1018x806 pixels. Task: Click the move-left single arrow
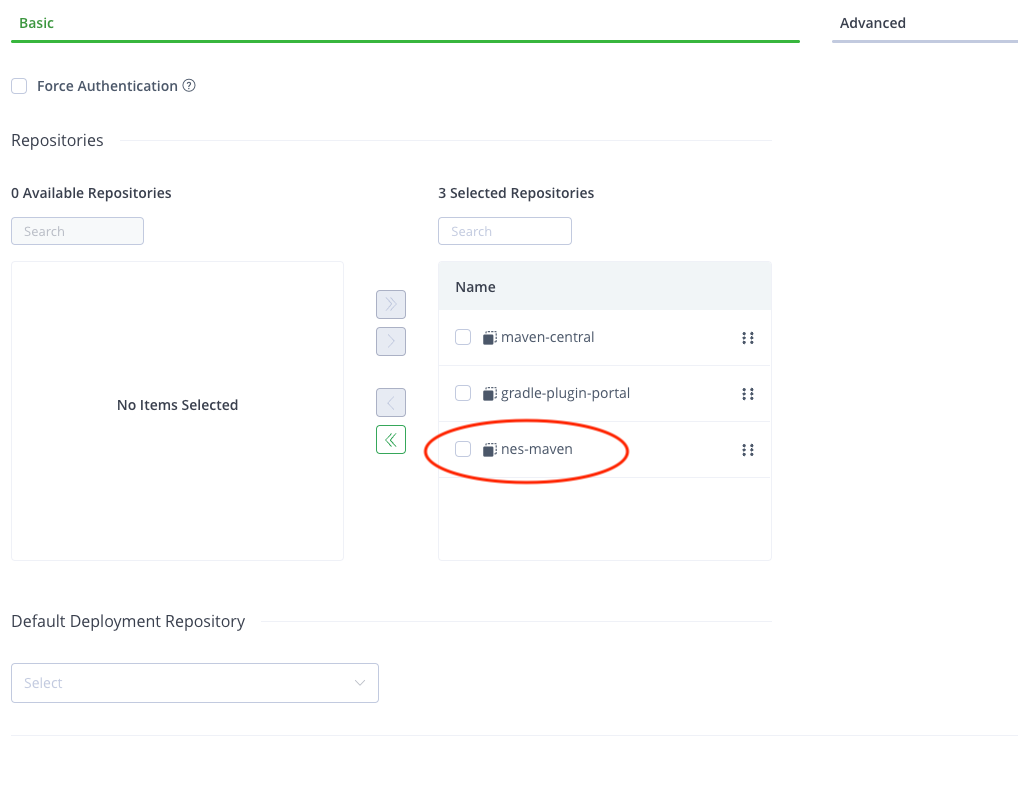(x=391, y=402)
